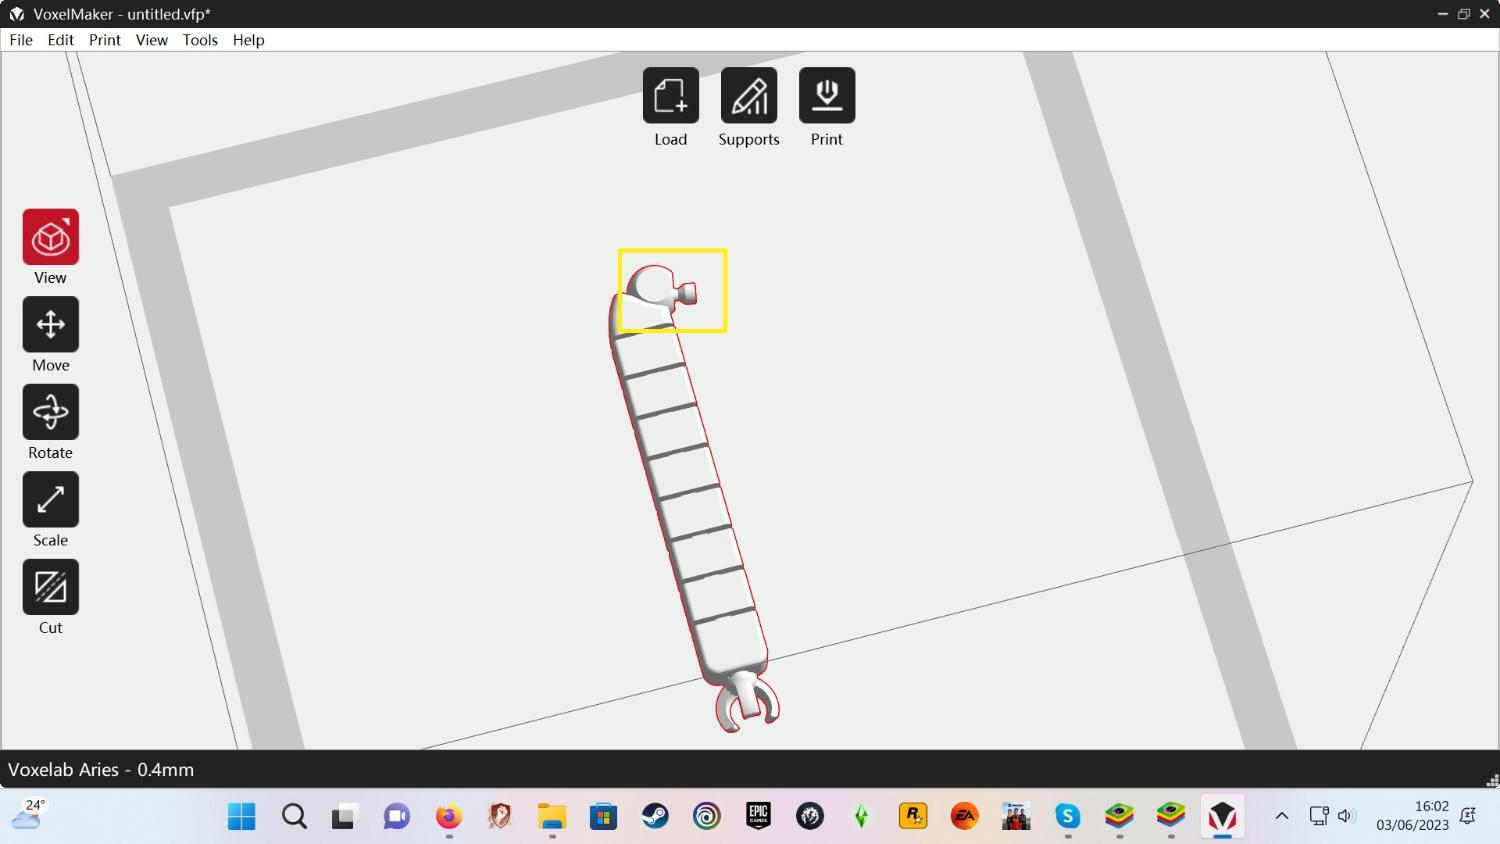Activate the Move tool
The image size is (1500, 844).
[51, 324]
